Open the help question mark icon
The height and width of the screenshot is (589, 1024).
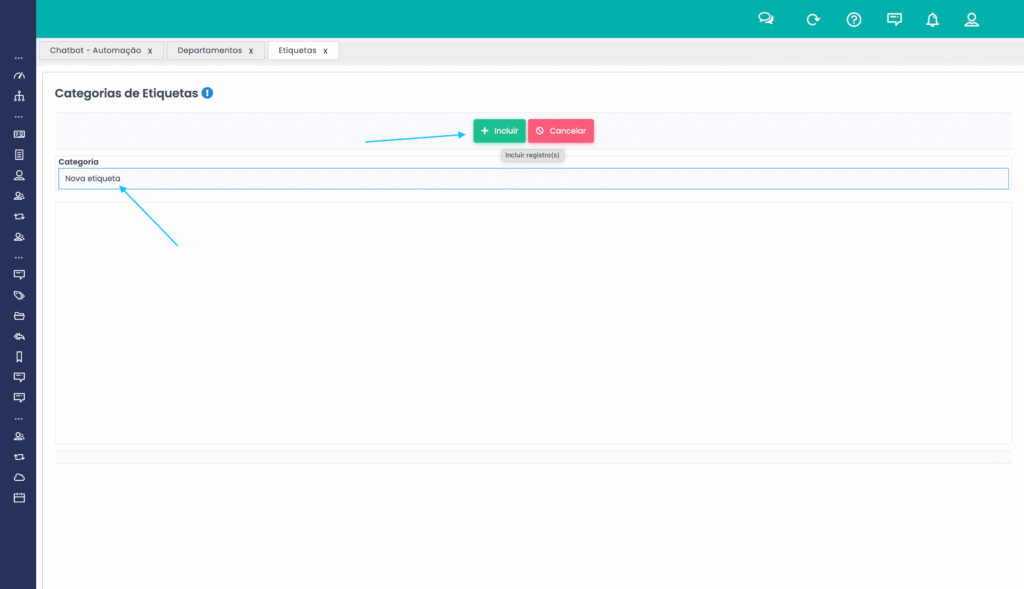tap(854, 19)
